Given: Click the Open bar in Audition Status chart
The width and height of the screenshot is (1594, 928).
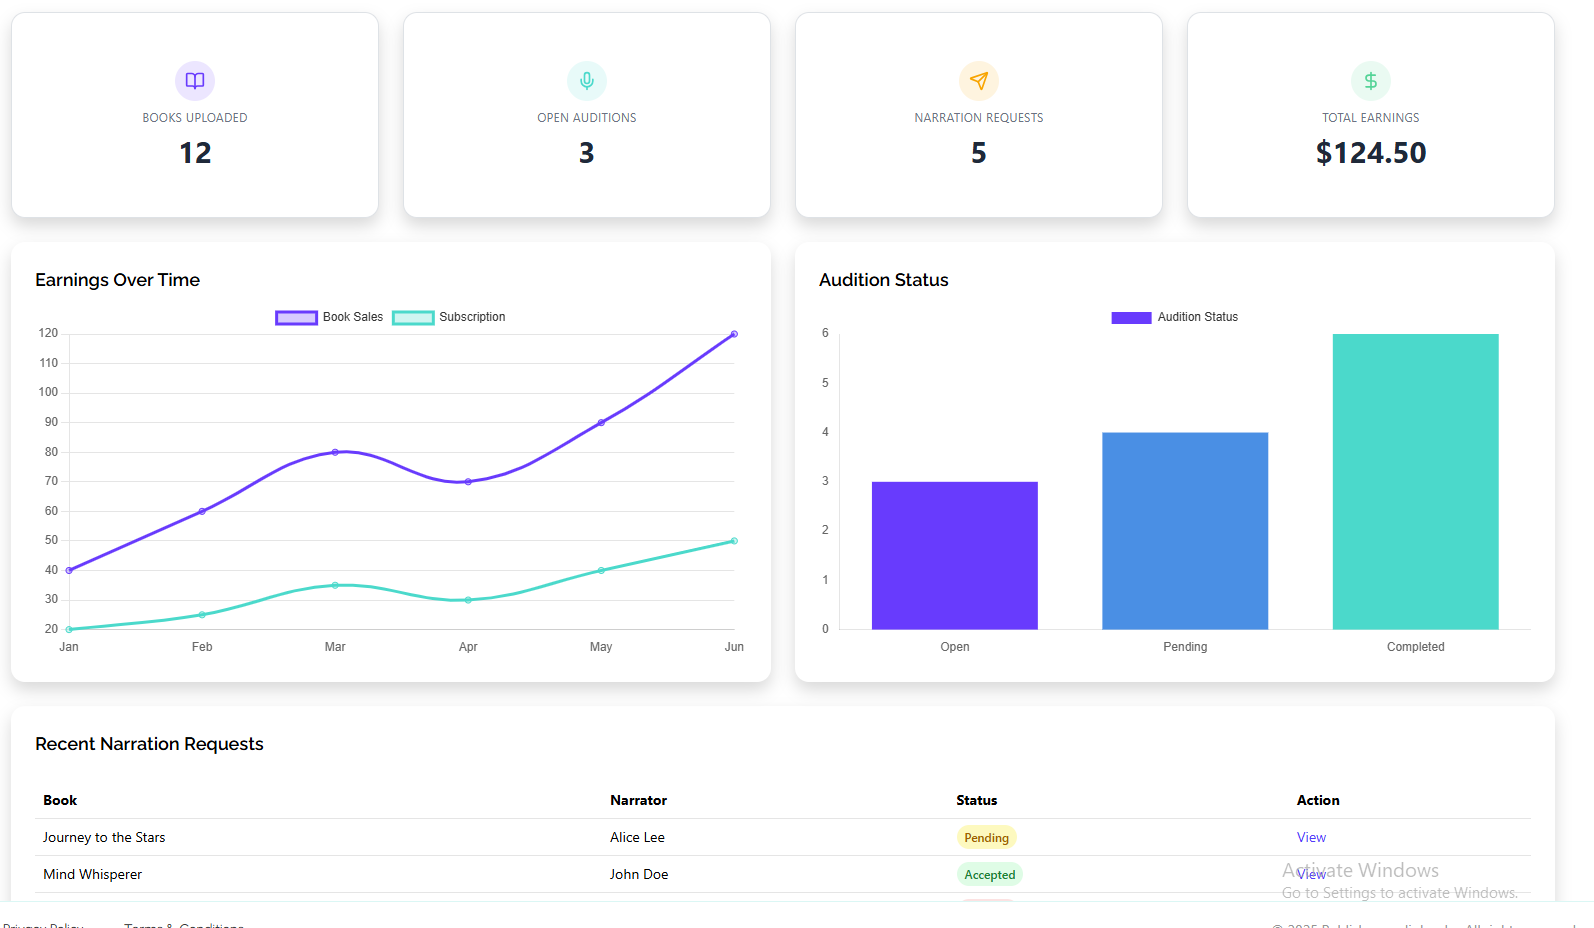Looking at the screenshot, I should coord(954,555).
